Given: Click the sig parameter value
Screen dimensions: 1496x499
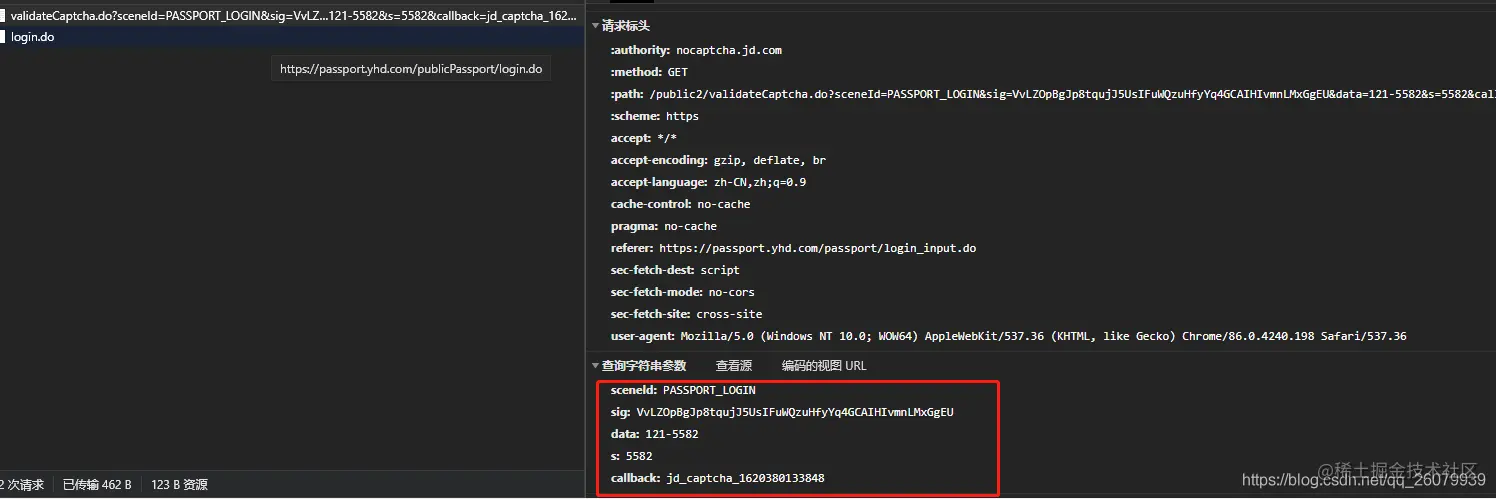Looking at the screenshot, I should tap(795, 412).
